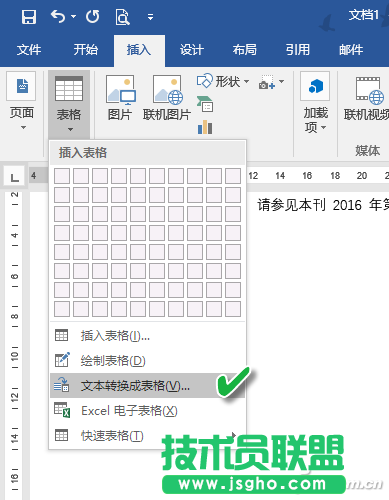Click the 联机视频 online video icon
The width and height of the screenshot is (389, 500).
[367, 98]
